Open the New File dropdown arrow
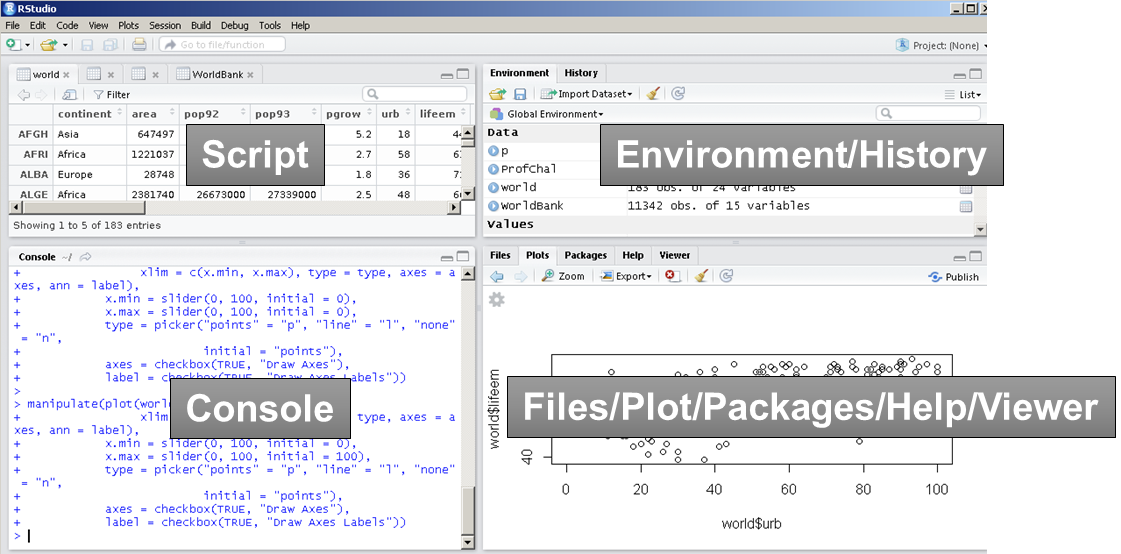Image resolution: width=1121 pixels, height=554 pixels. point(28,45)
